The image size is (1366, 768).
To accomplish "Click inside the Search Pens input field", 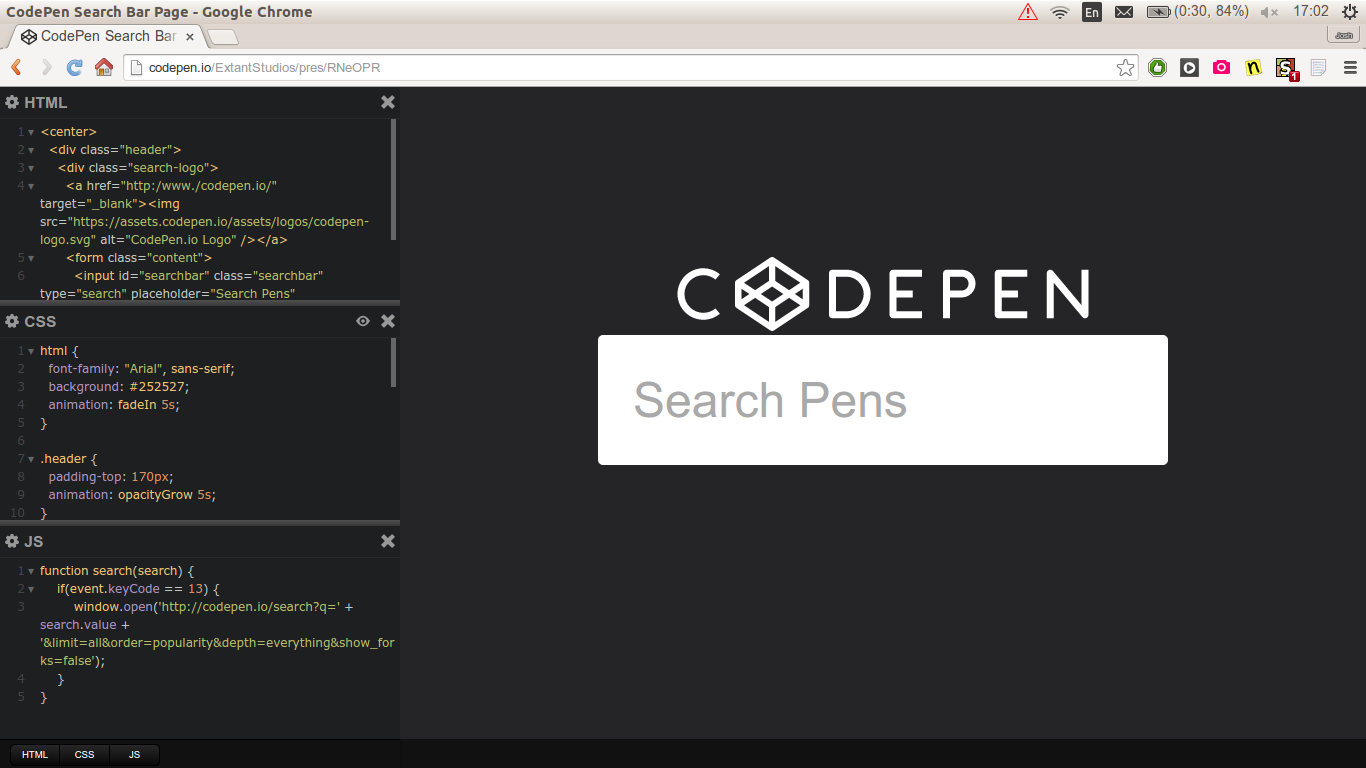I will tap(882, 399).
